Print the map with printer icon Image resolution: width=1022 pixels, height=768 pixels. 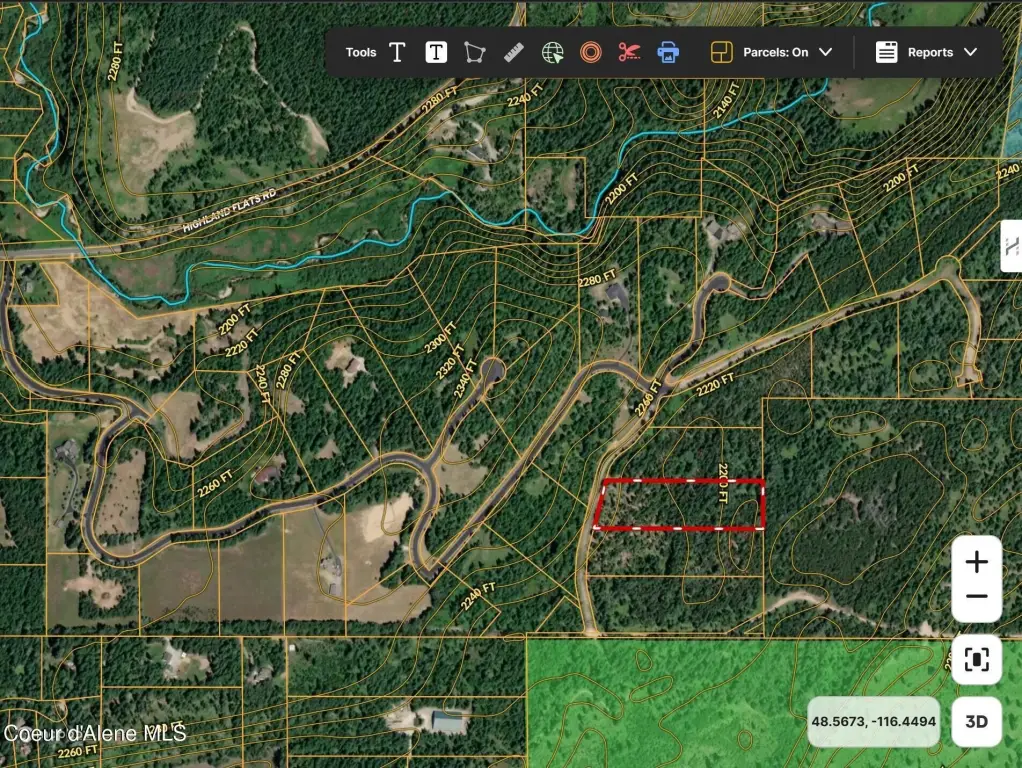coord(668,52)
